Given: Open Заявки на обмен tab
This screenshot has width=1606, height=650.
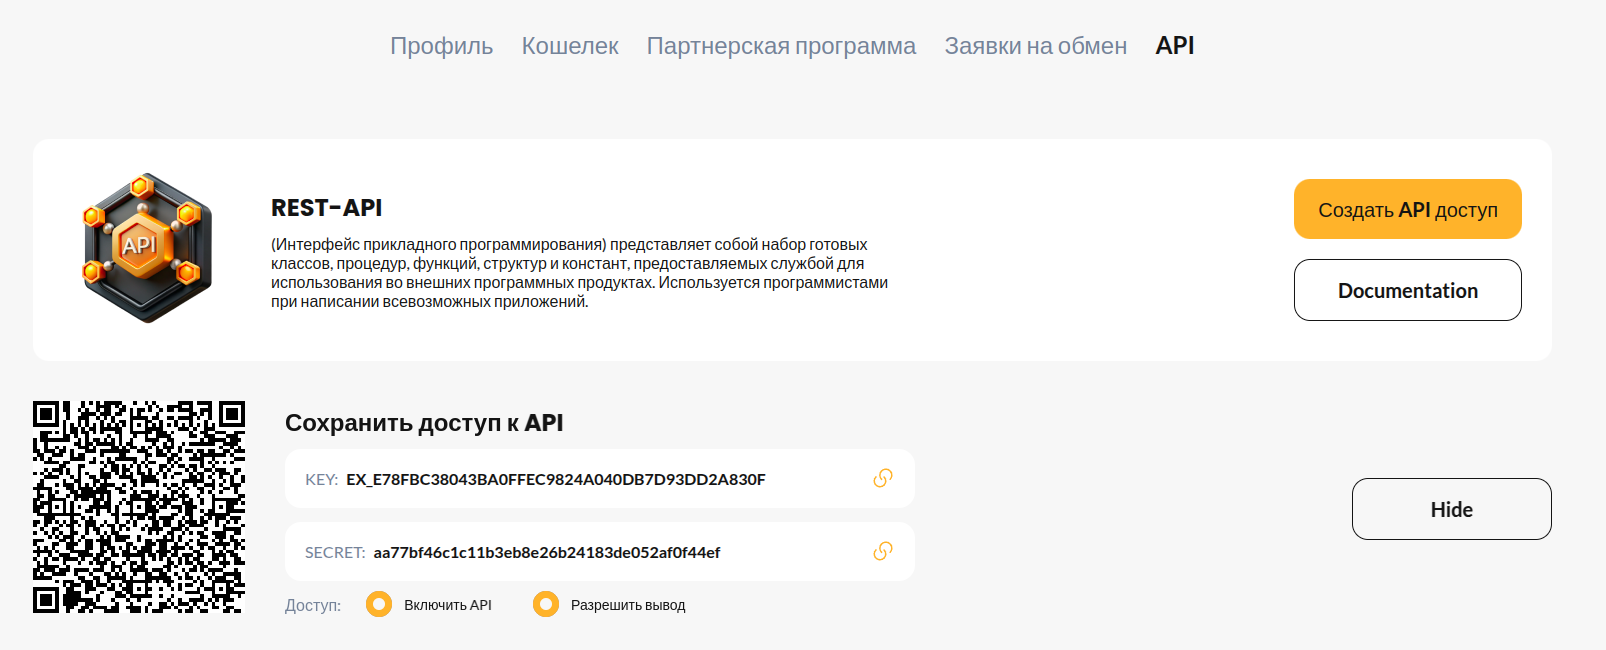Looking at the screenshot, I should point(1035,46).
